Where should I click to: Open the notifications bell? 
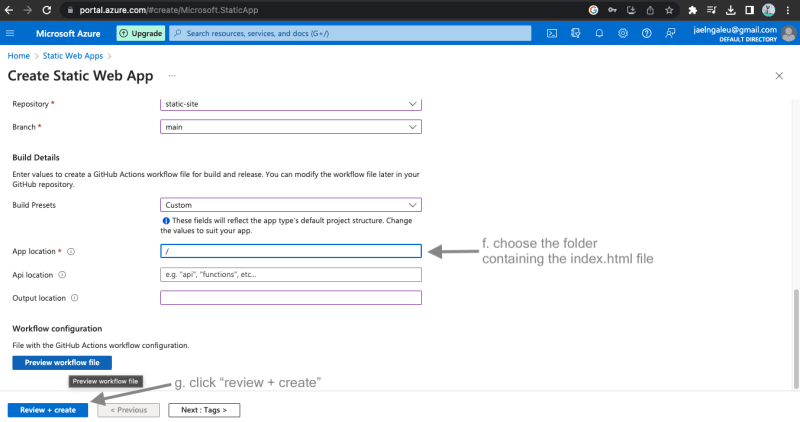(599, 34)
